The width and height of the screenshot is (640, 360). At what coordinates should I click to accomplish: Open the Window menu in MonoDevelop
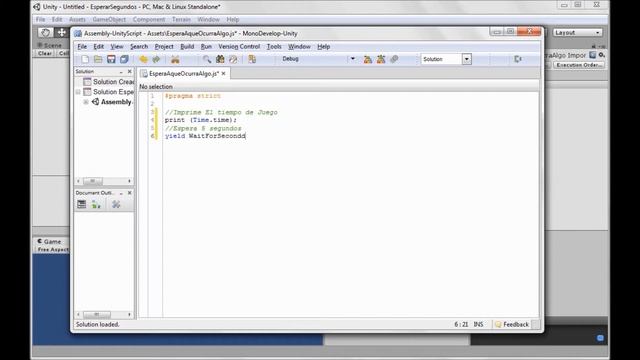299,47
